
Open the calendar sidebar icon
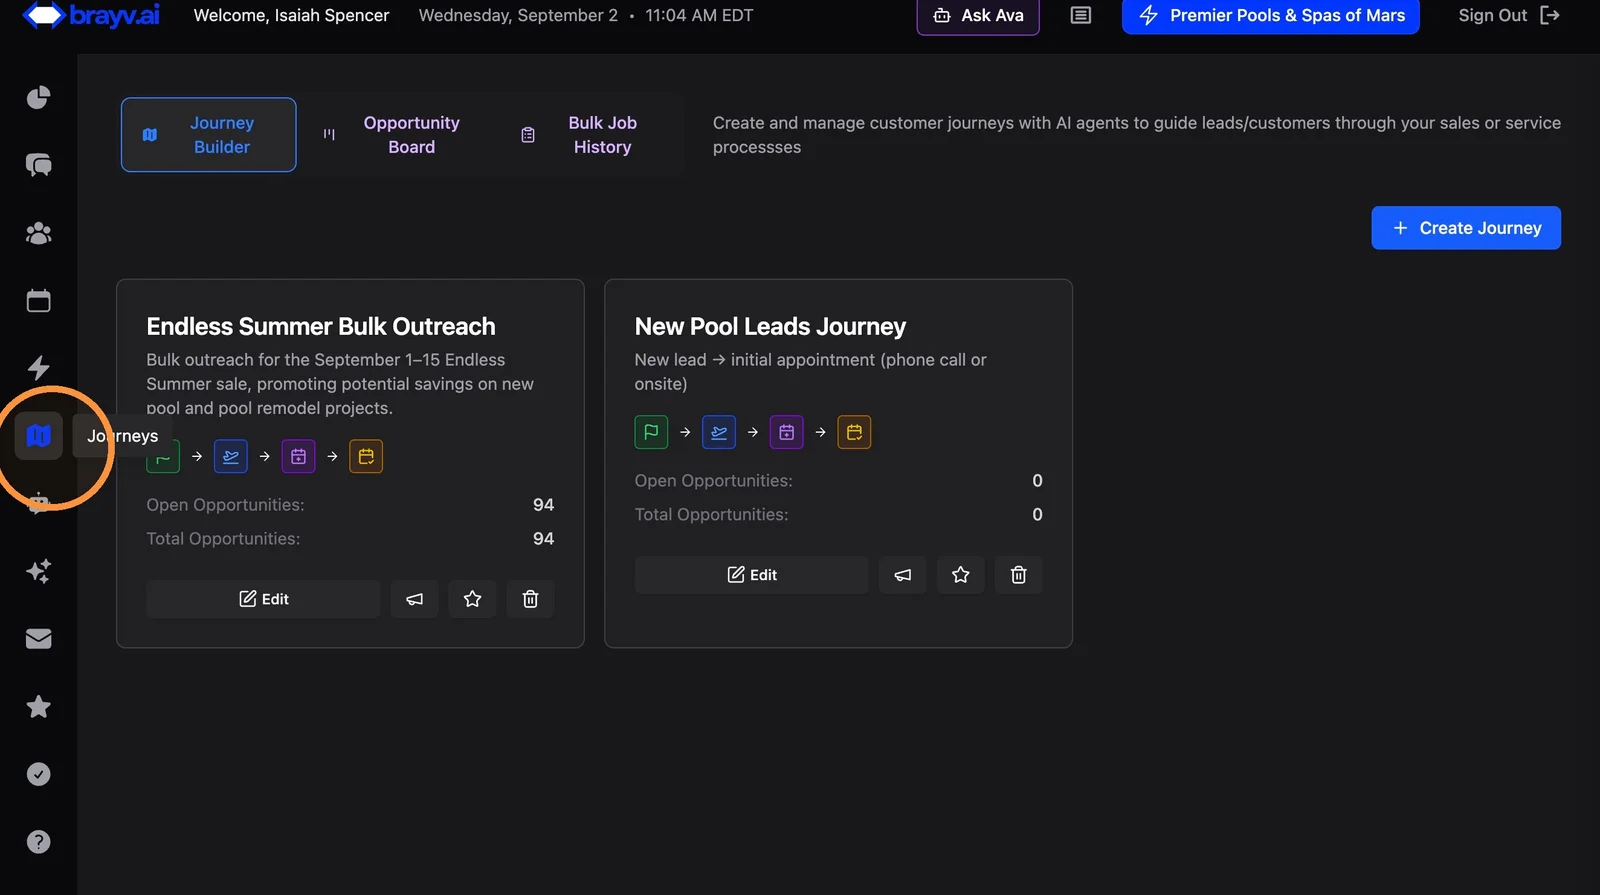click(38, 300)
